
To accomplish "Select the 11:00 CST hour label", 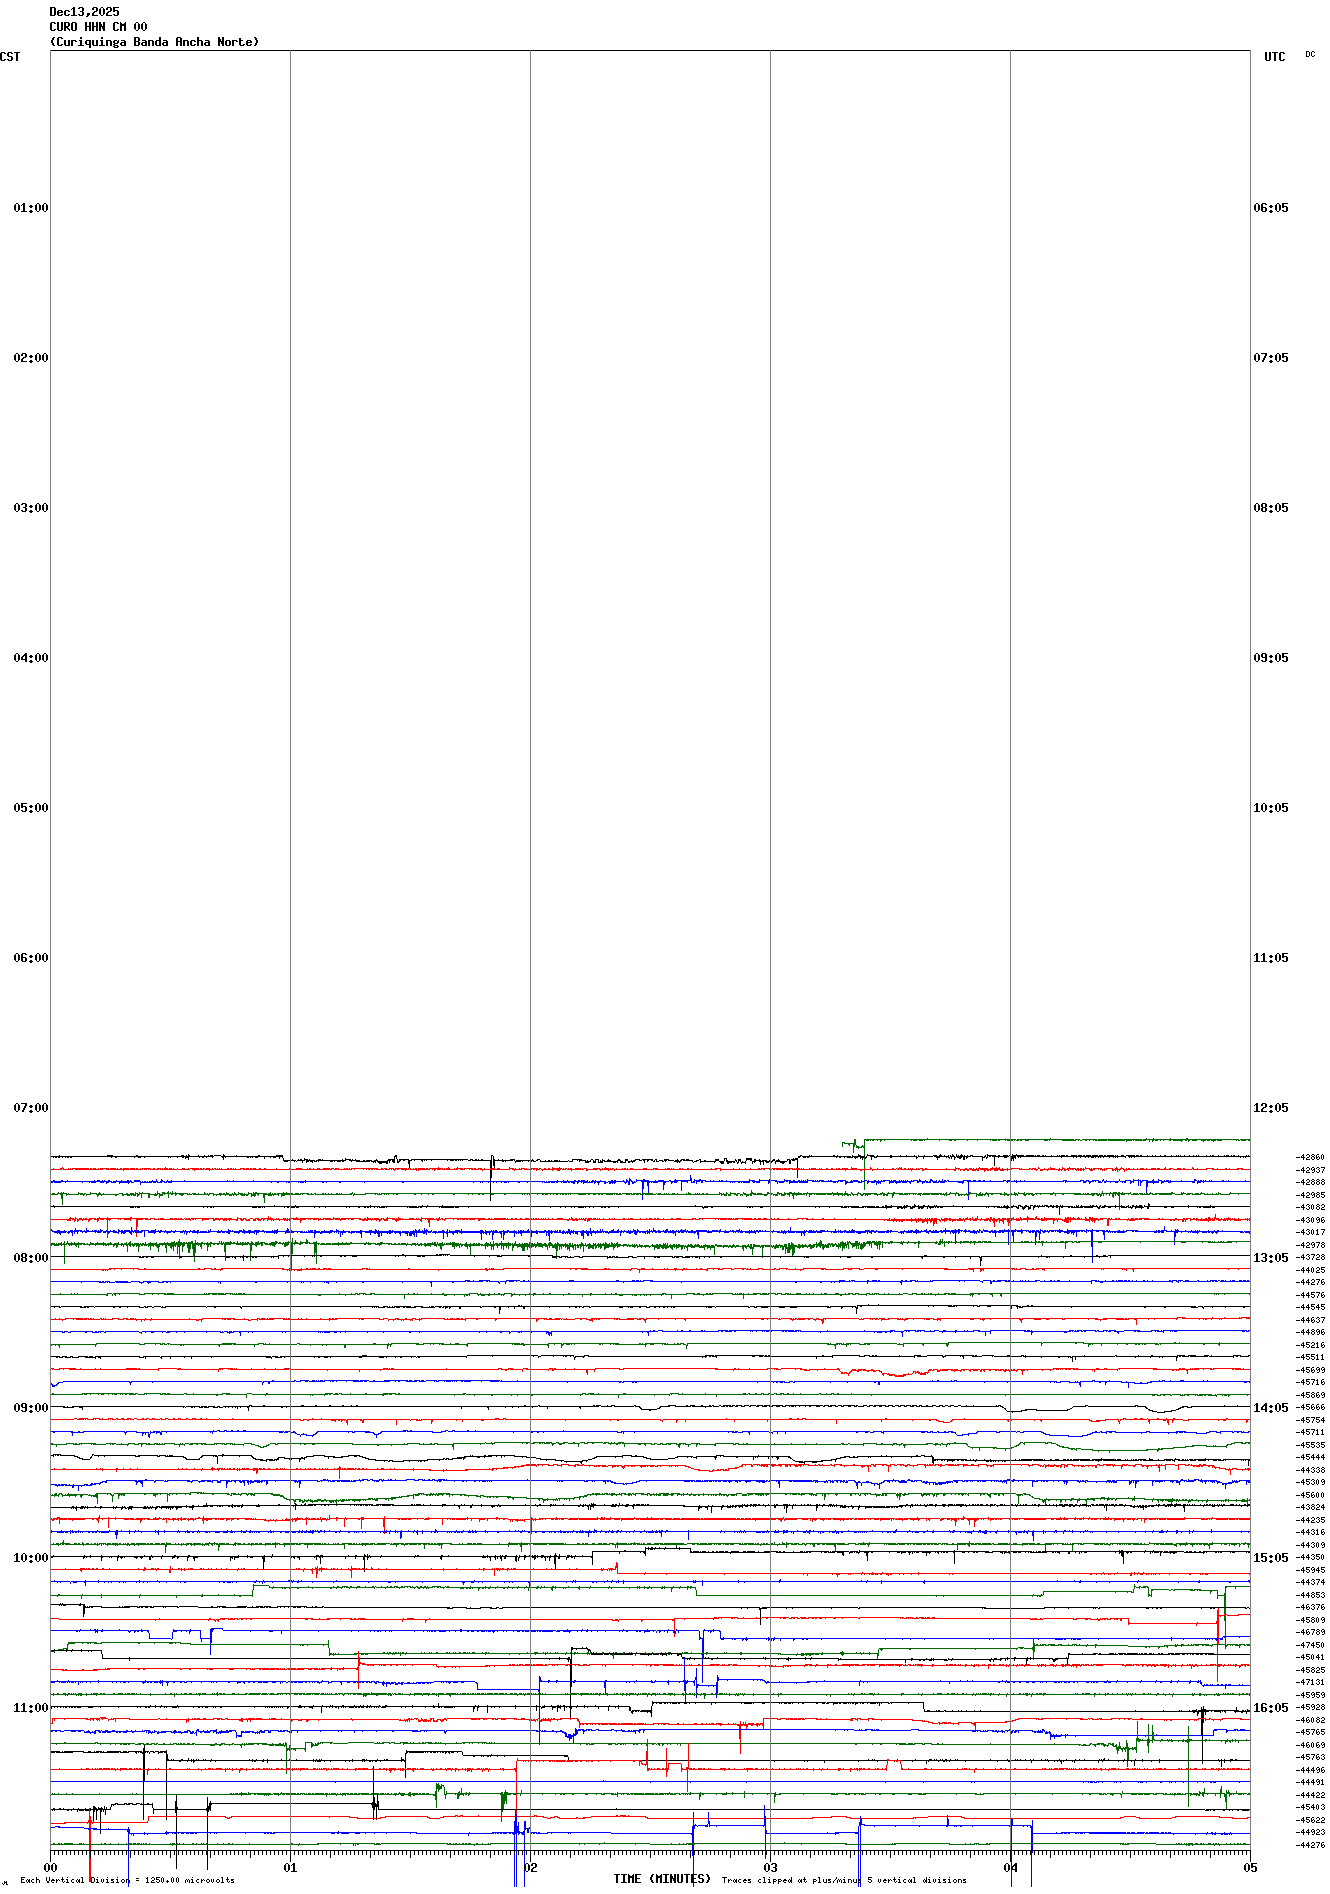I will coord(30,1708).
